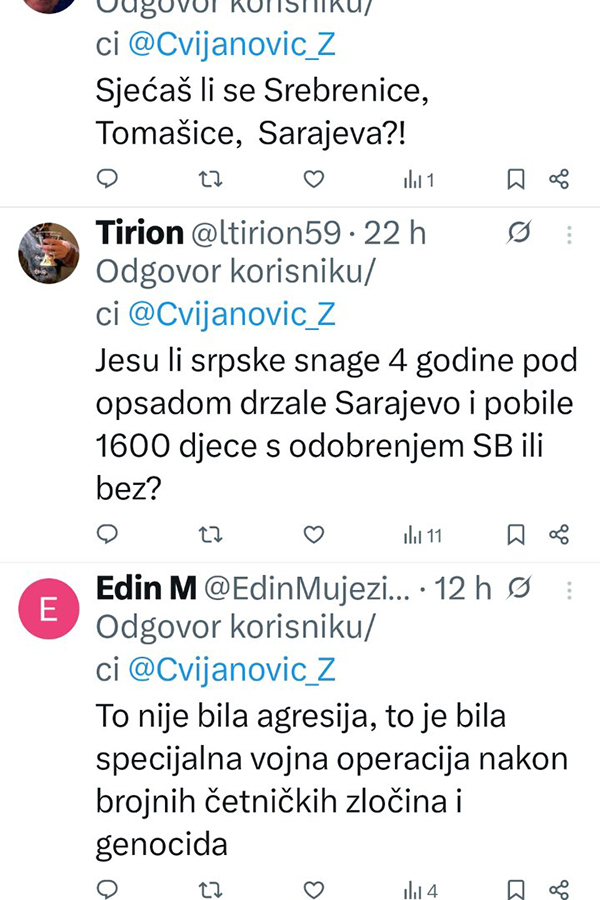This screenshot has height=900, width=600.
Task: Reply to the Srebrenice tweet
Action: click(108, 180)
